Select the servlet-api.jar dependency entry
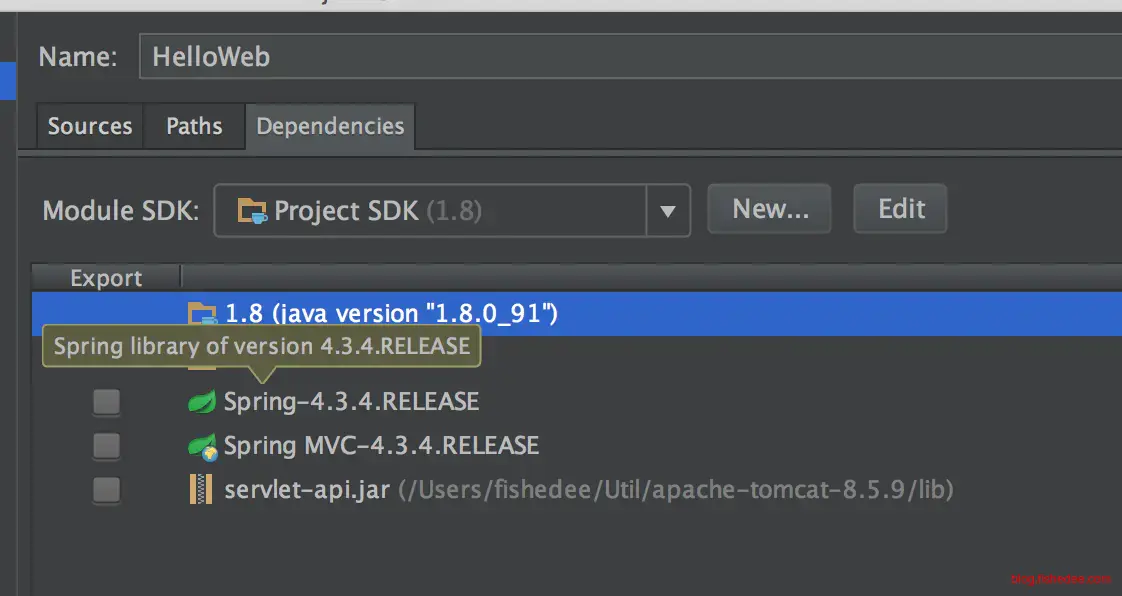Image resolution: width=1122 pixels, height=596 pixels. click(294, 490)
